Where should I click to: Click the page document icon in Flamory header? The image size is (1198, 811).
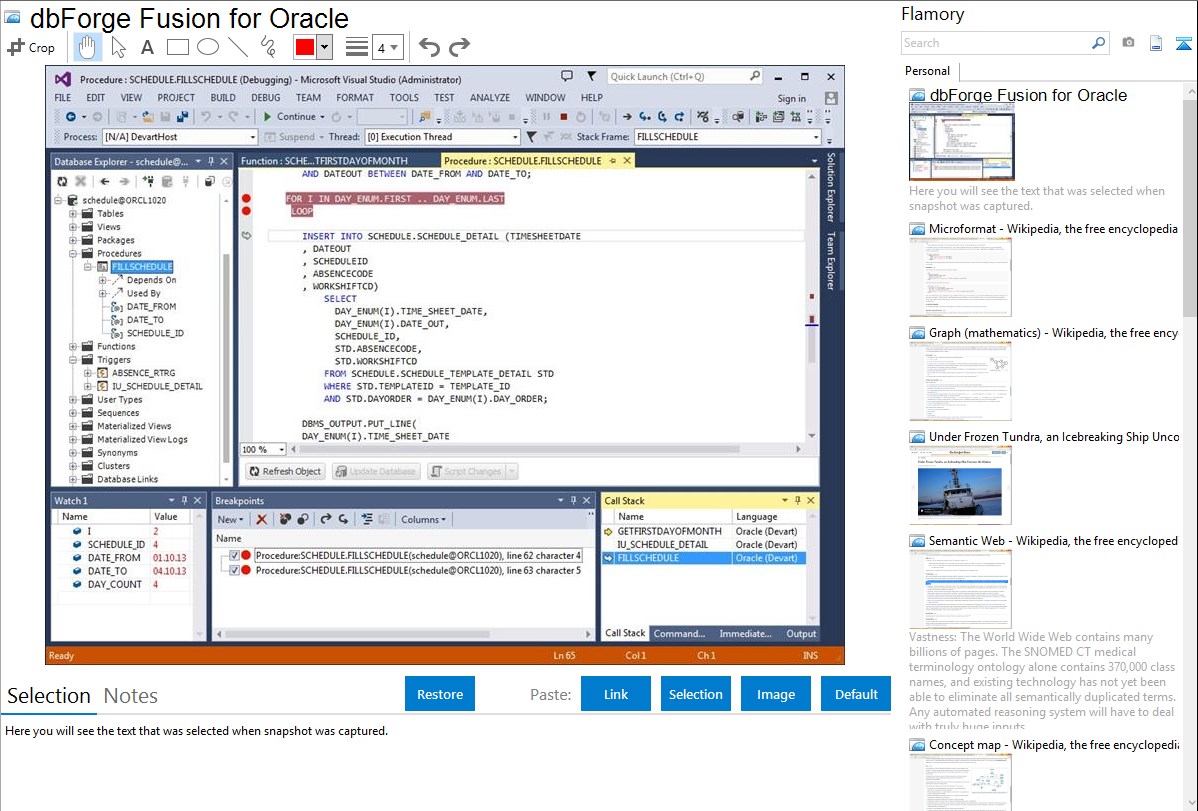coord(1156,43)
